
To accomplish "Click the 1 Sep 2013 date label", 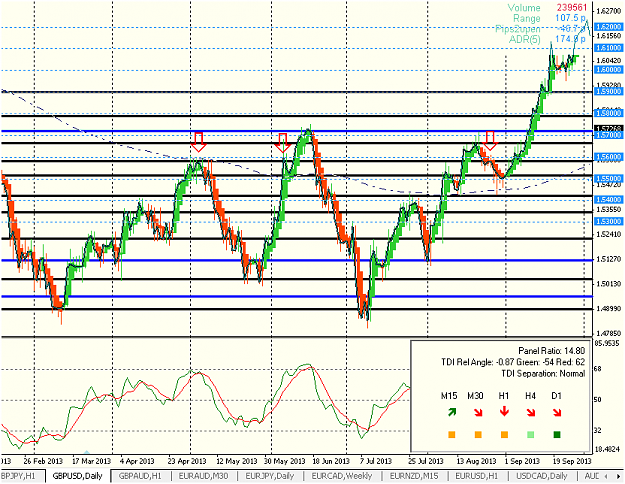I will (x=522, y=461).
